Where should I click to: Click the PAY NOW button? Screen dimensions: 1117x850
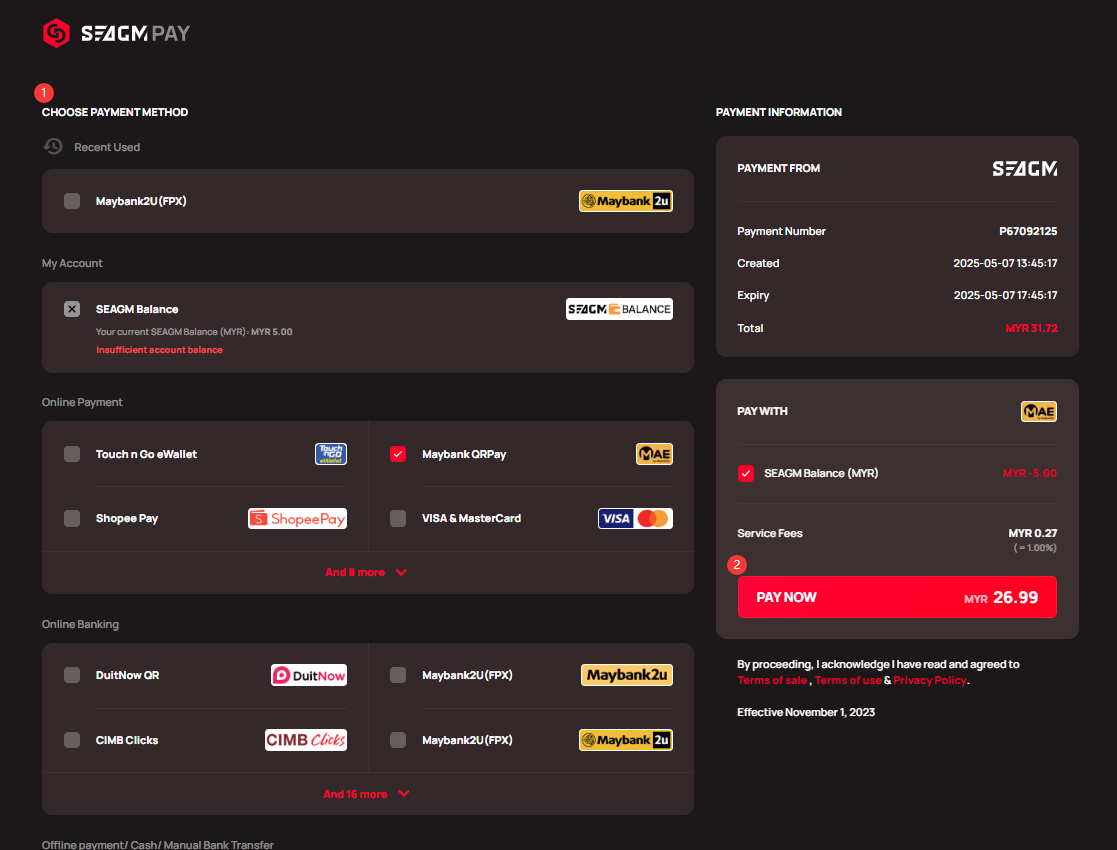tap(897, 597)
